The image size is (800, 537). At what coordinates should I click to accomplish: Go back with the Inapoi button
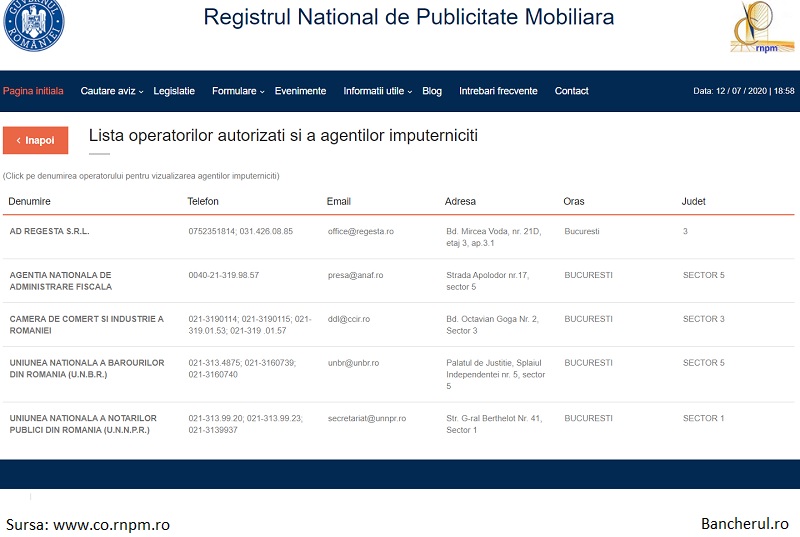click(35, 140)
